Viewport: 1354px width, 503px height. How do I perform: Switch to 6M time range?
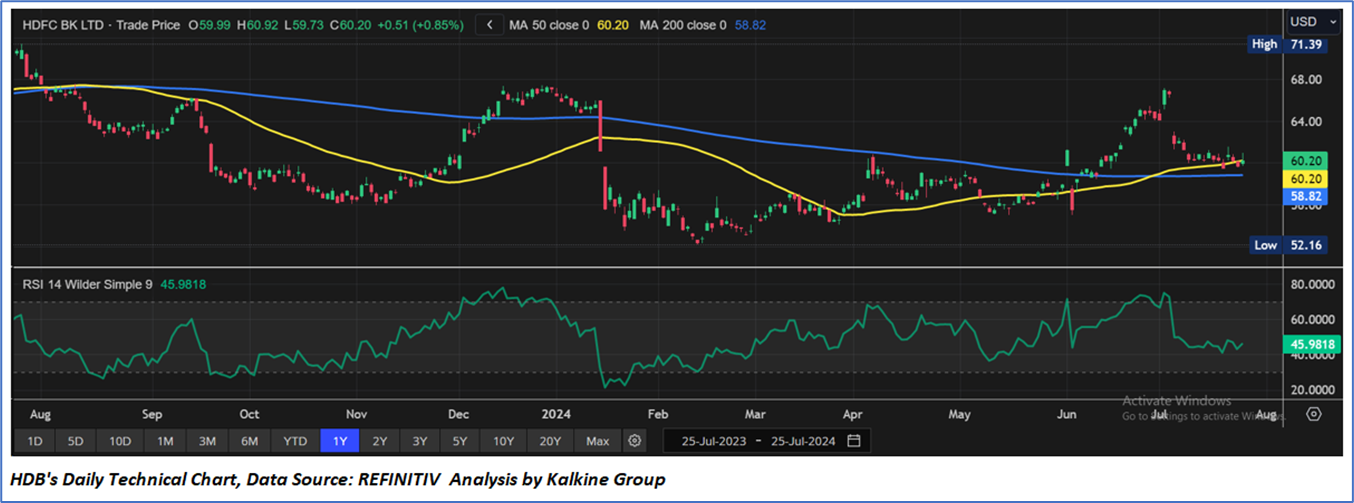(250, 441)
